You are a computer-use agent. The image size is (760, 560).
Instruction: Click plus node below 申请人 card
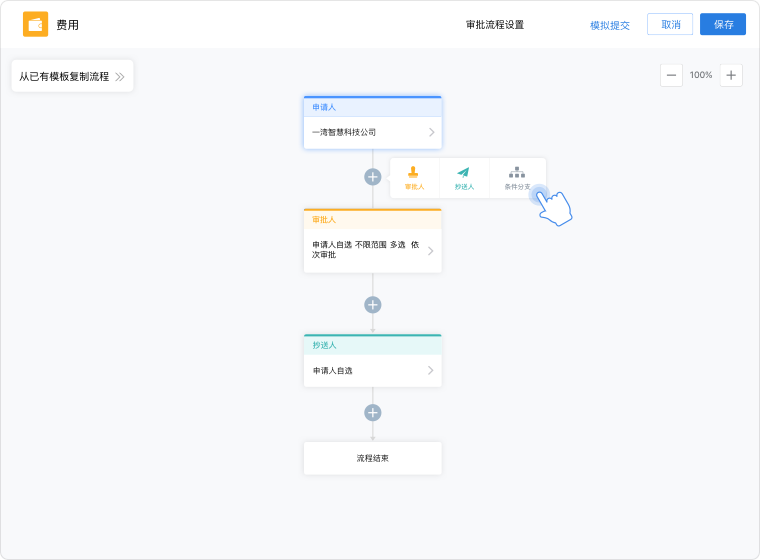pyautogui.click(x=373, y=177)
